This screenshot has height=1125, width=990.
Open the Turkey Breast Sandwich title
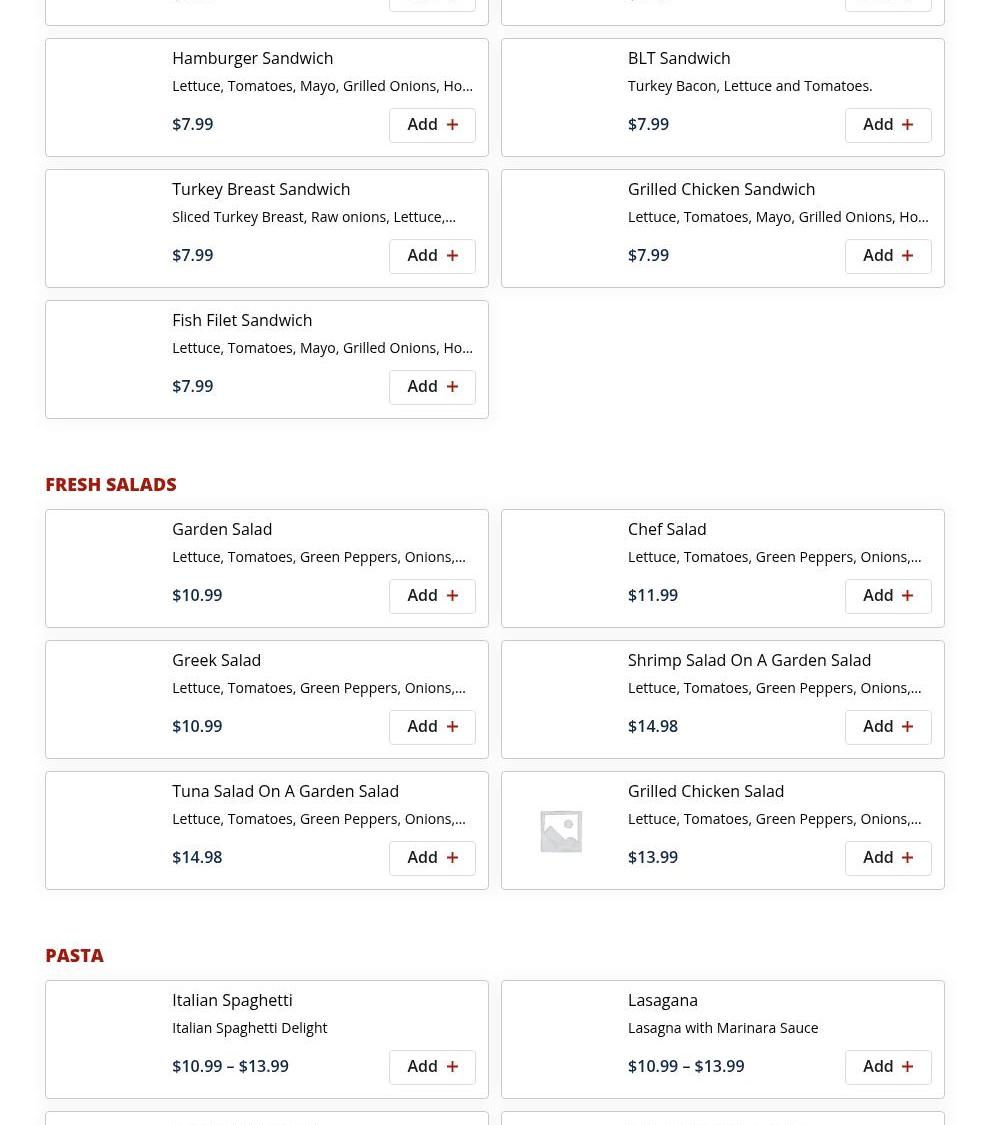261,189
